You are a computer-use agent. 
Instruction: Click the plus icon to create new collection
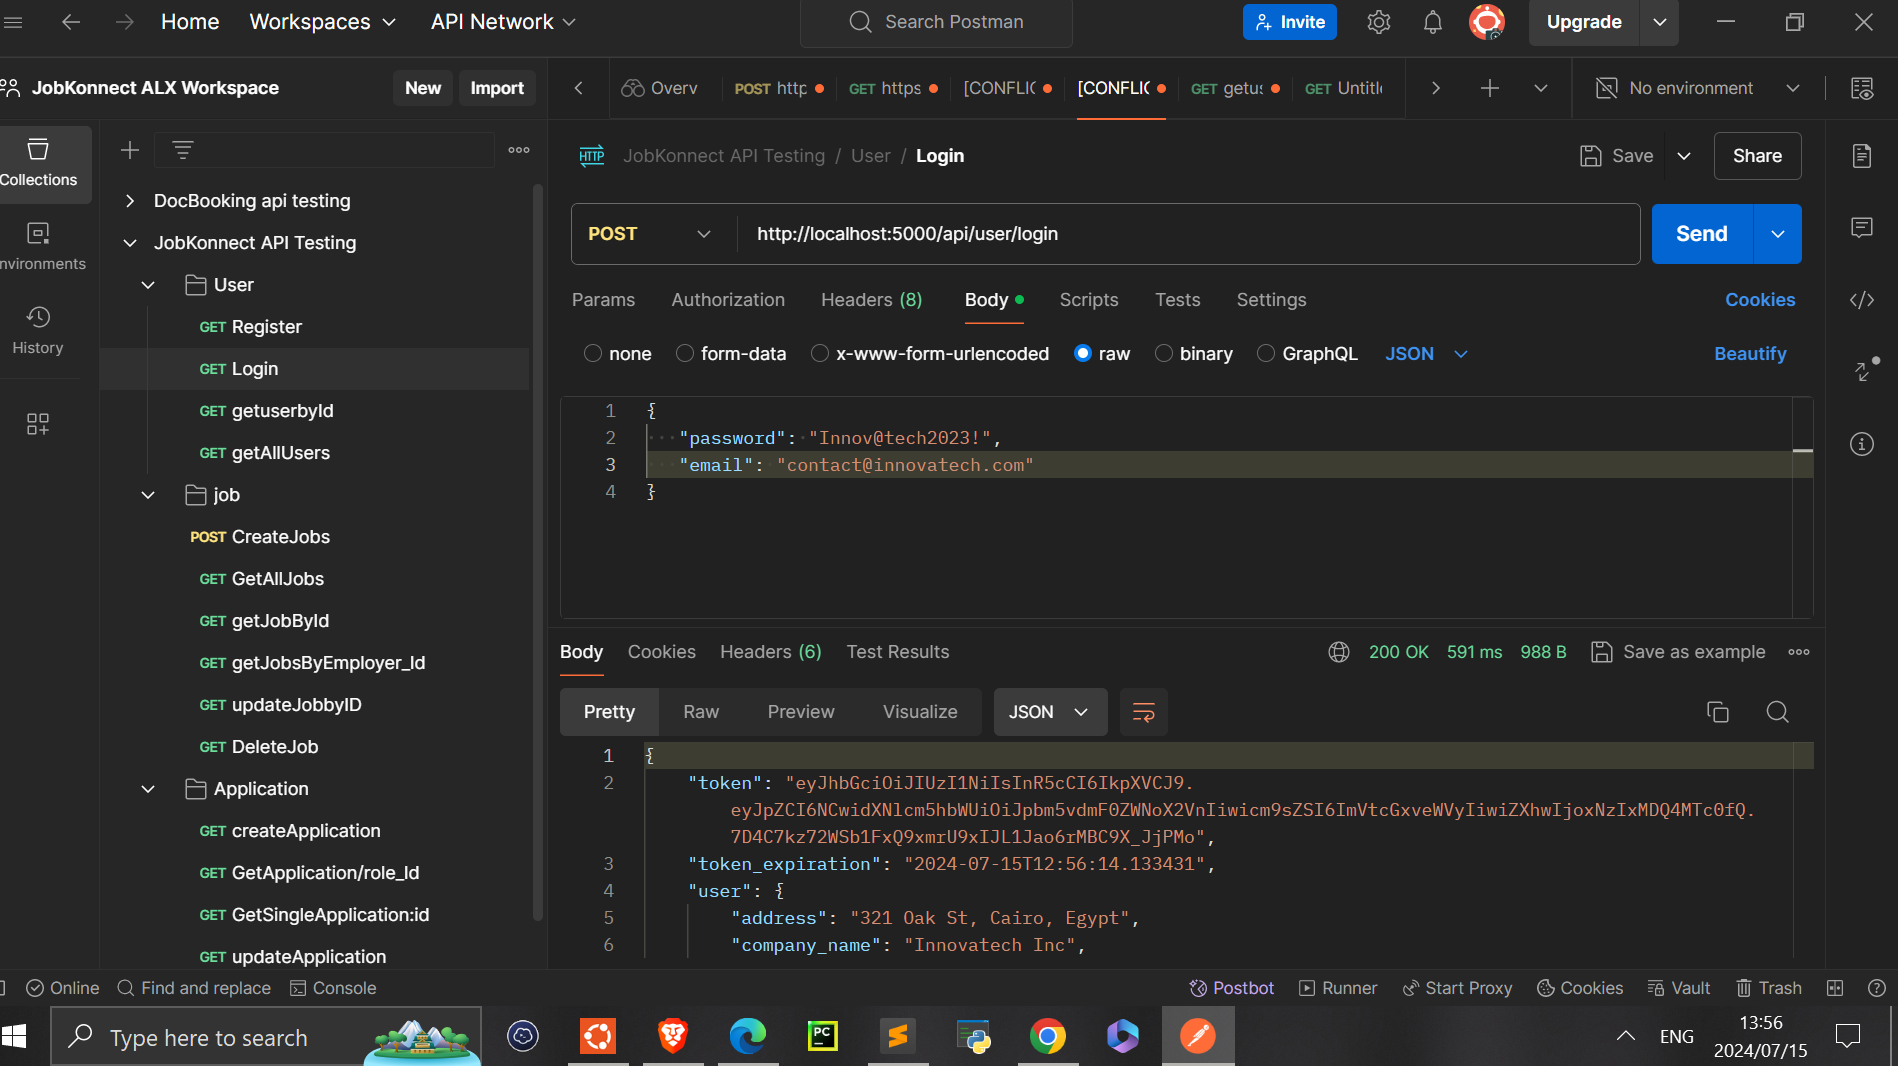[x=130, y=150]
